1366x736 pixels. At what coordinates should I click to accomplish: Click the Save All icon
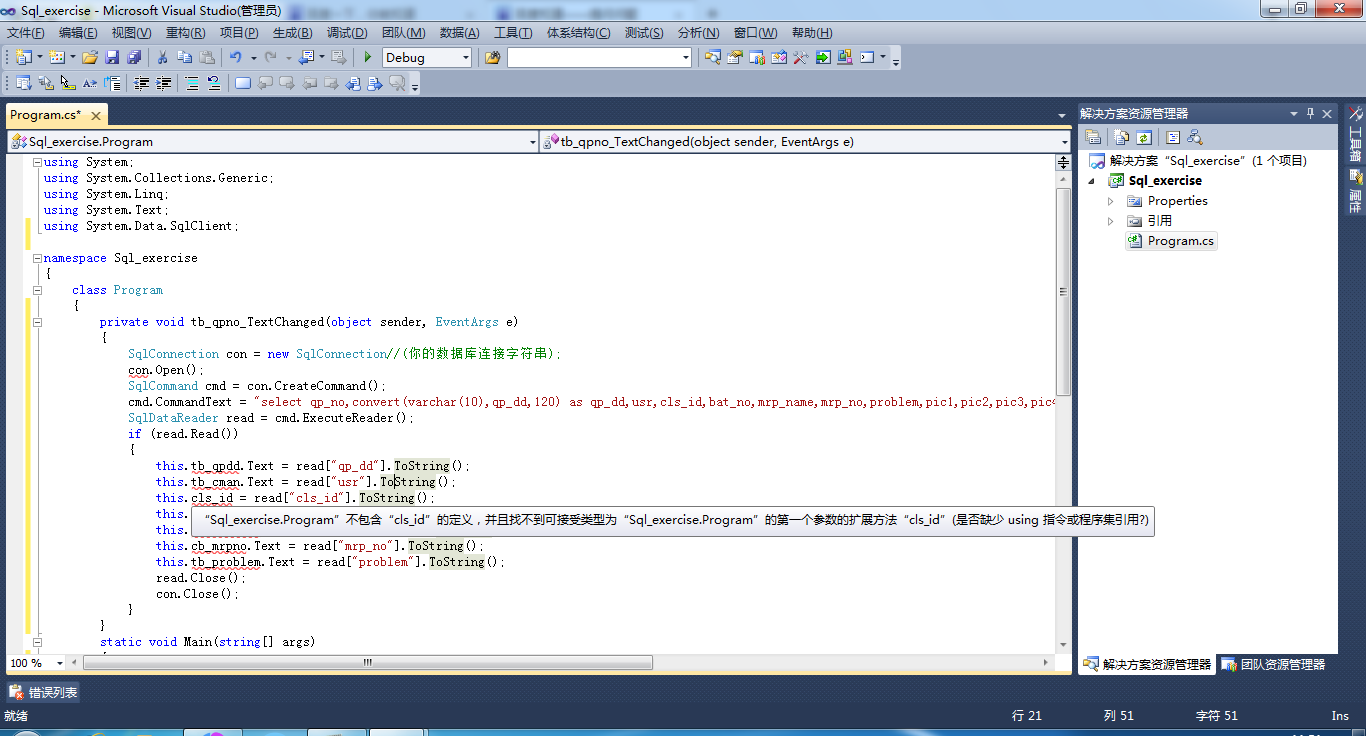pos(134,57)
